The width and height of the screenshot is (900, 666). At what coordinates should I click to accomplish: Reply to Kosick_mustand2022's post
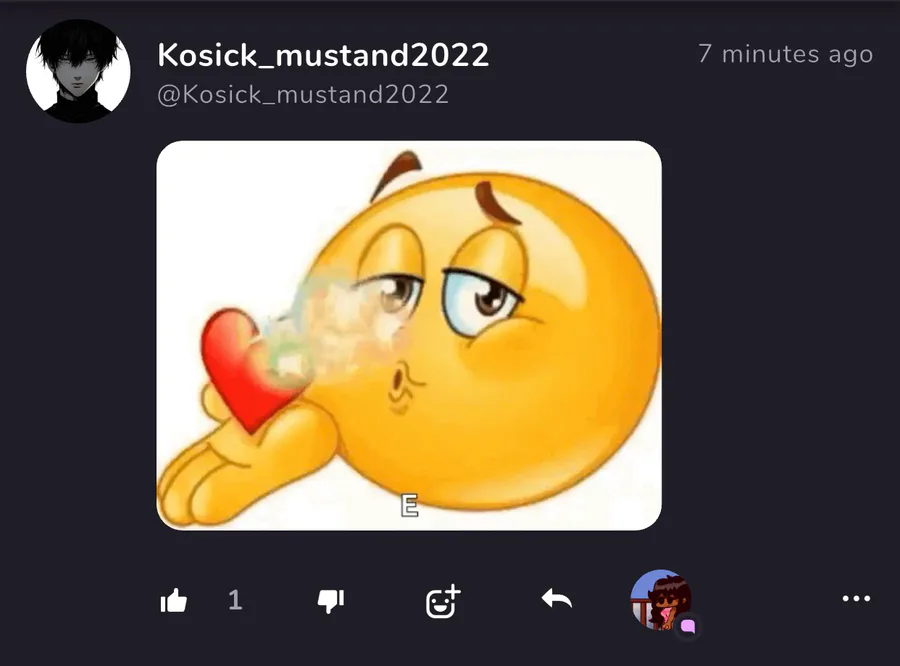click(557, 599)
